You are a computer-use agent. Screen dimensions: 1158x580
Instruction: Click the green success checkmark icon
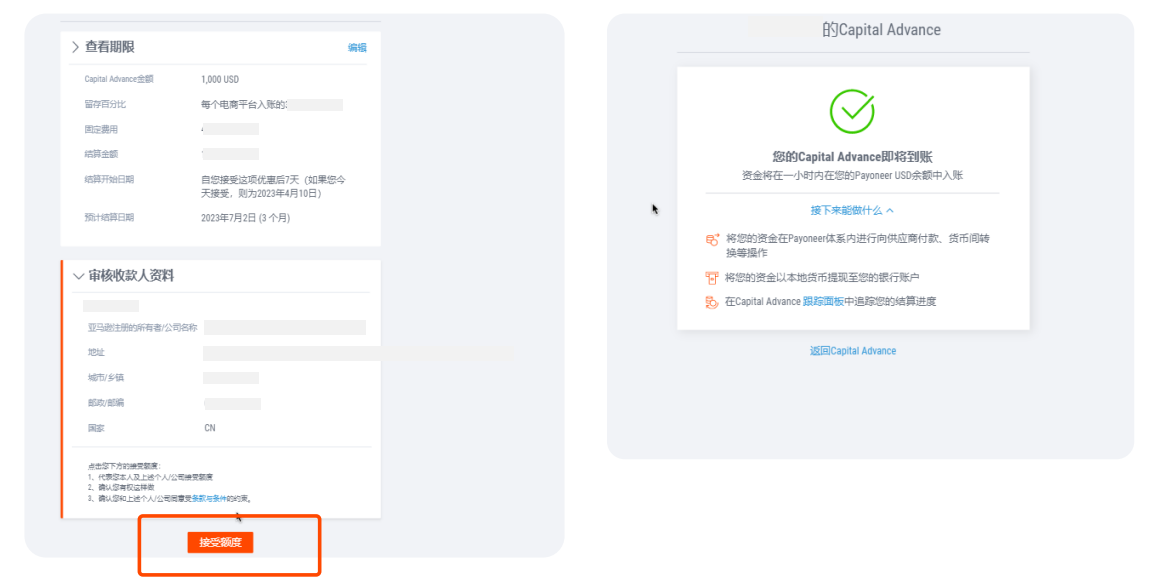pos(852,112)
